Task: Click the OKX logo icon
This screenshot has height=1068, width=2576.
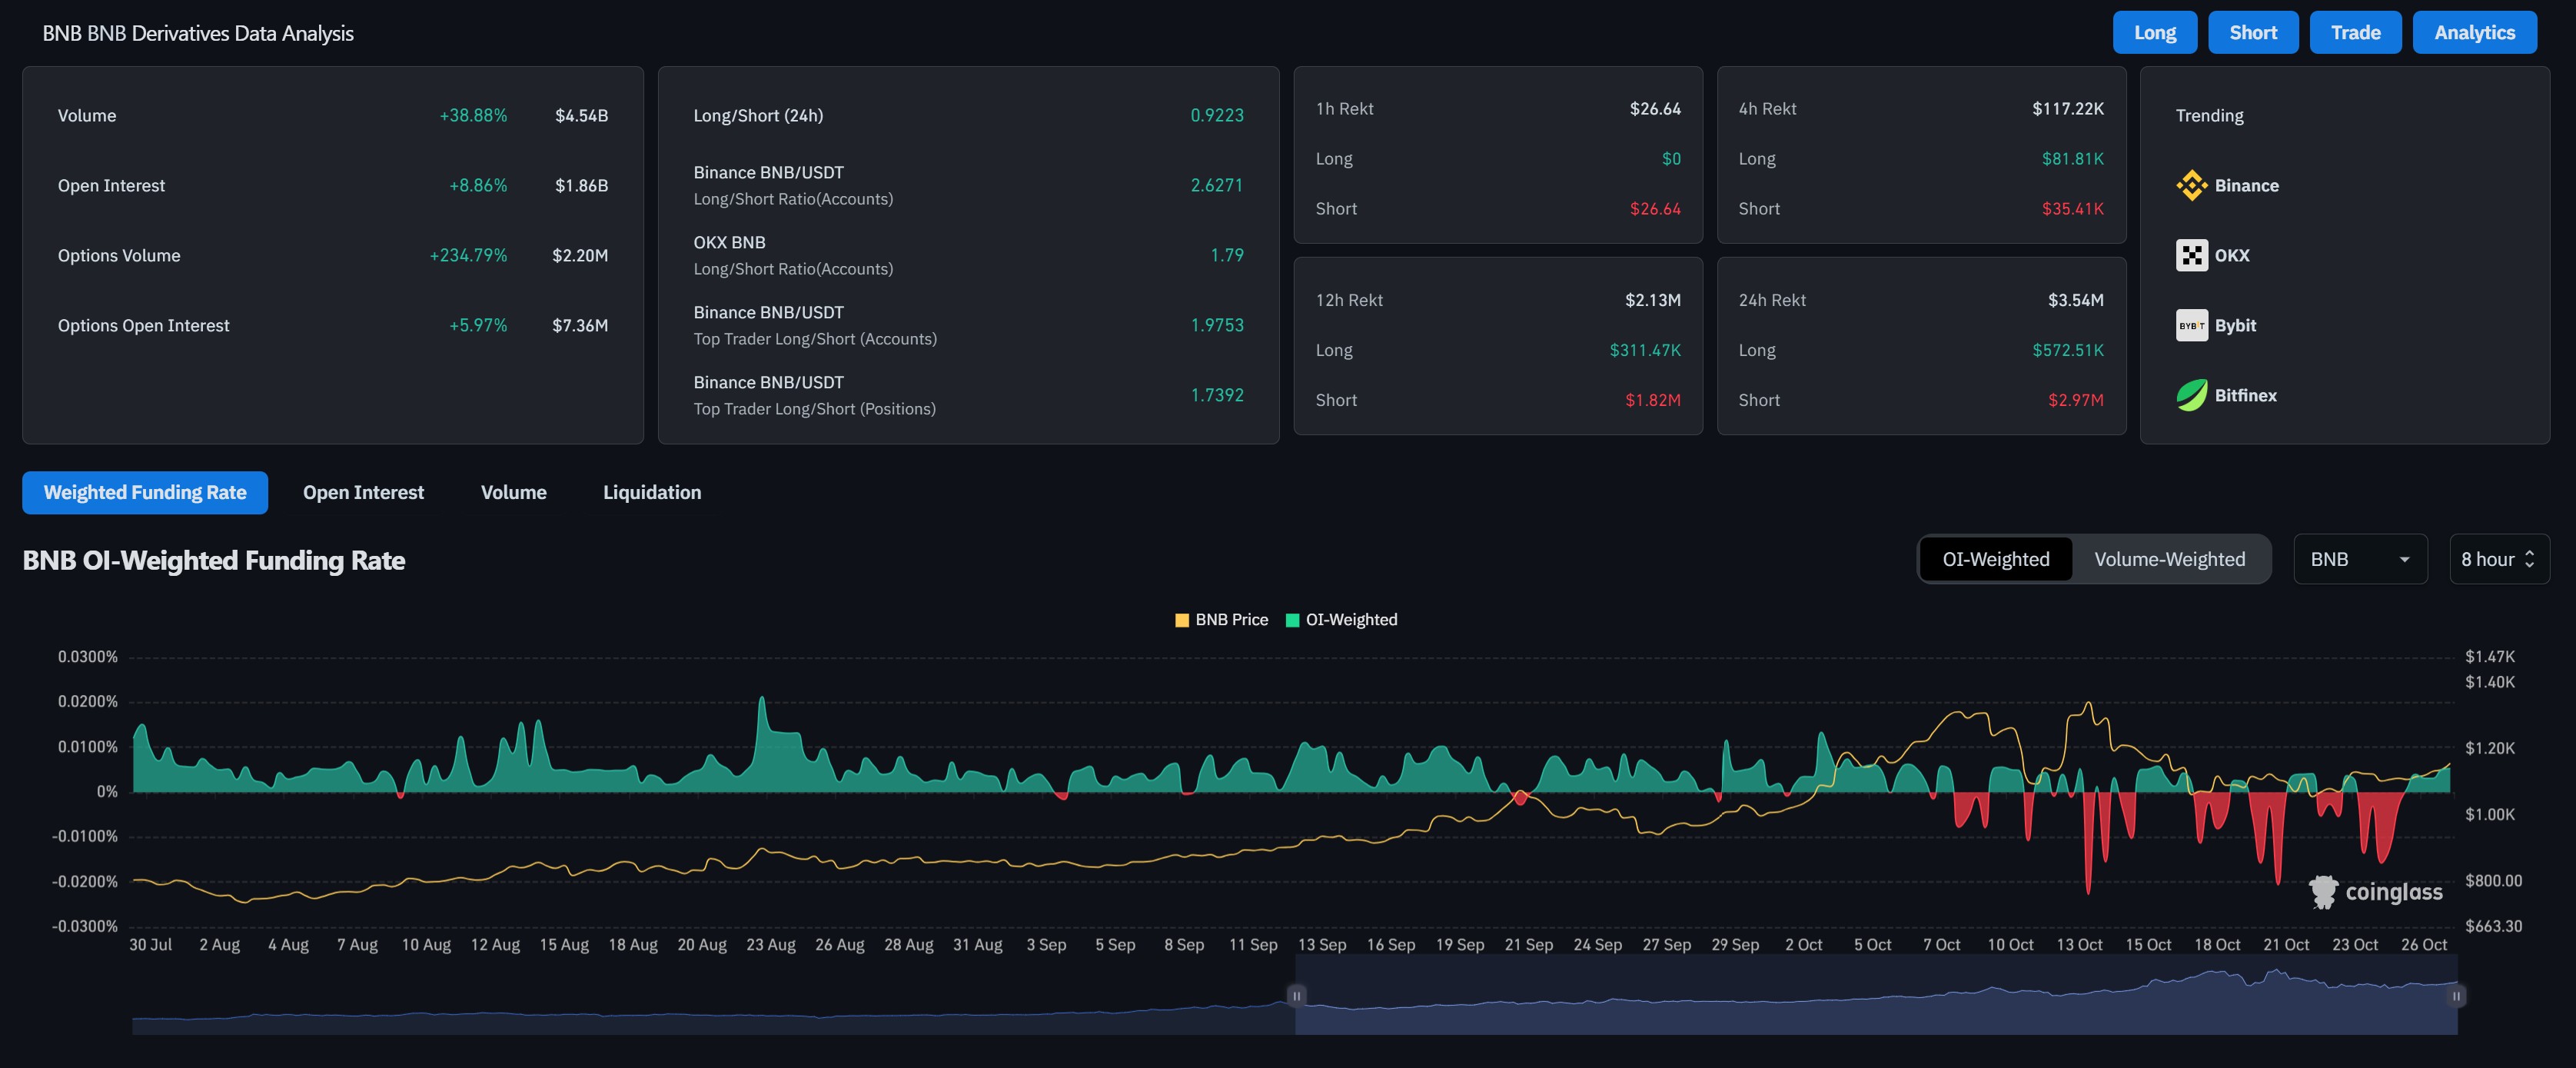Action: pyautogui.click(x=2191, y=255)
